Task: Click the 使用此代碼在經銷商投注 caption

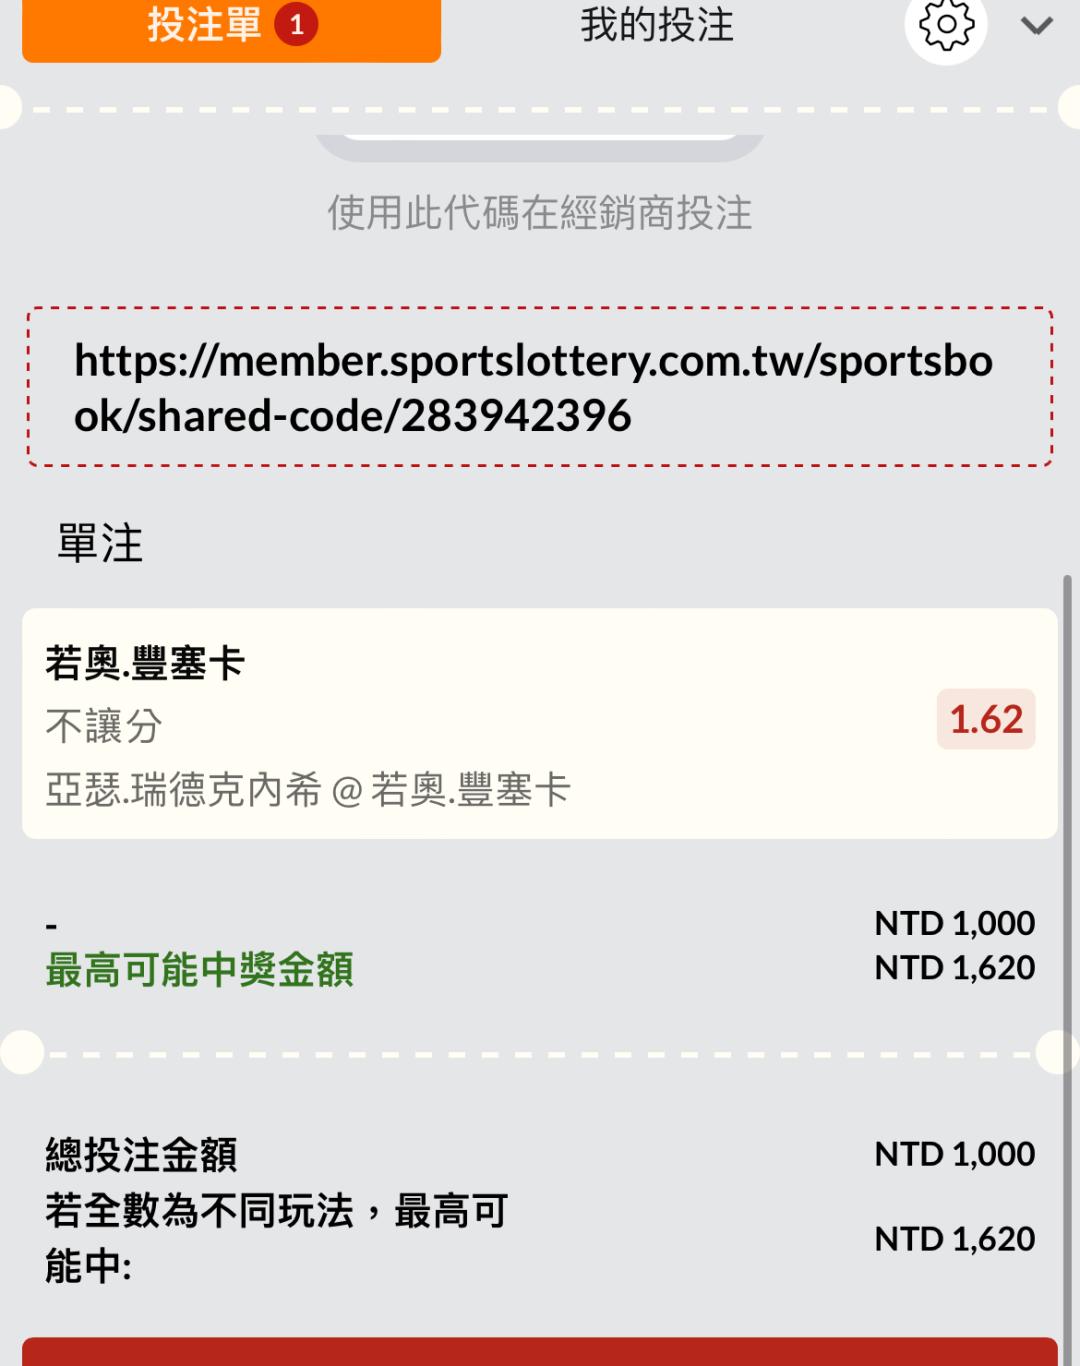Action: [x=540, y=213]
